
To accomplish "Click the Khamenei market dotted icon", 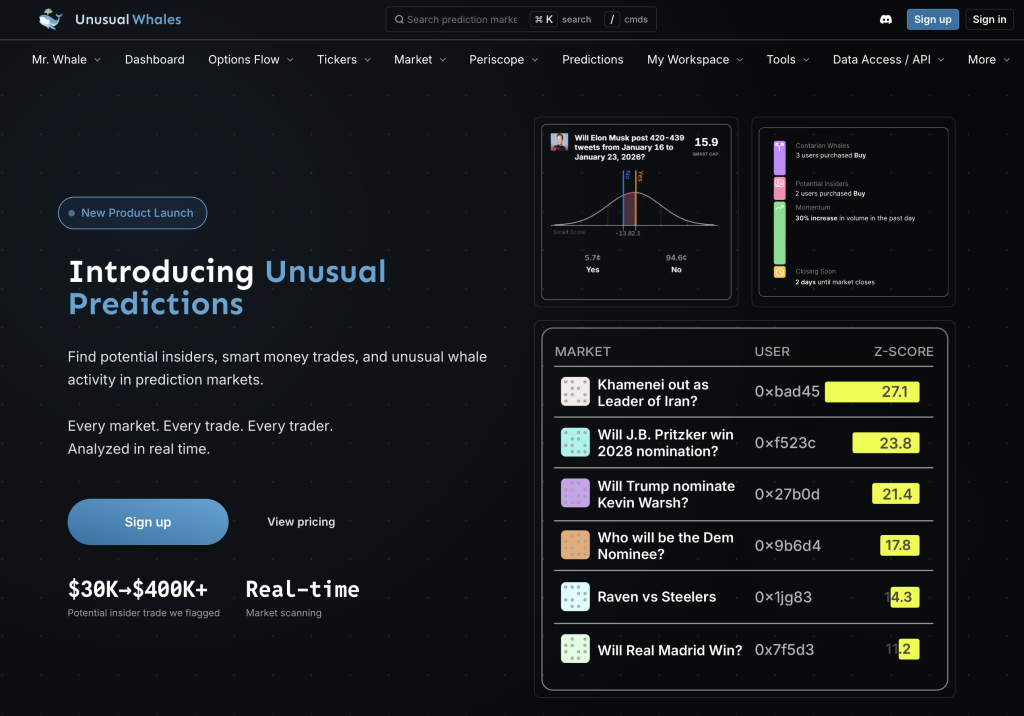I will click(575, 392).
